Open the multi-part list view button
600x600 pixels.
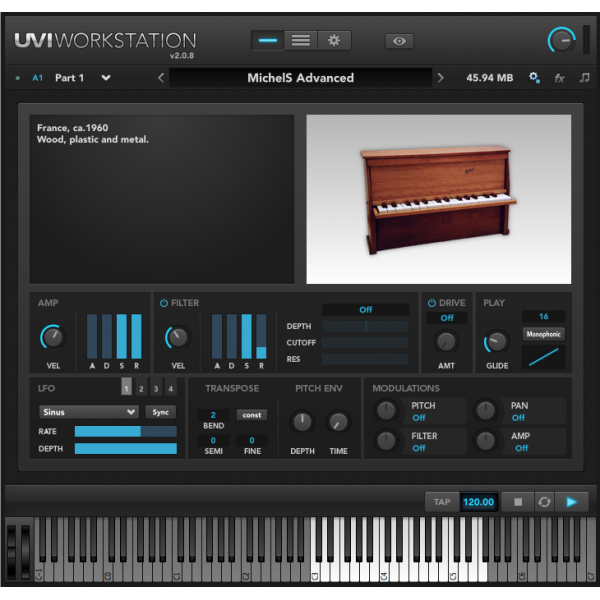click(x=301, y=41)
